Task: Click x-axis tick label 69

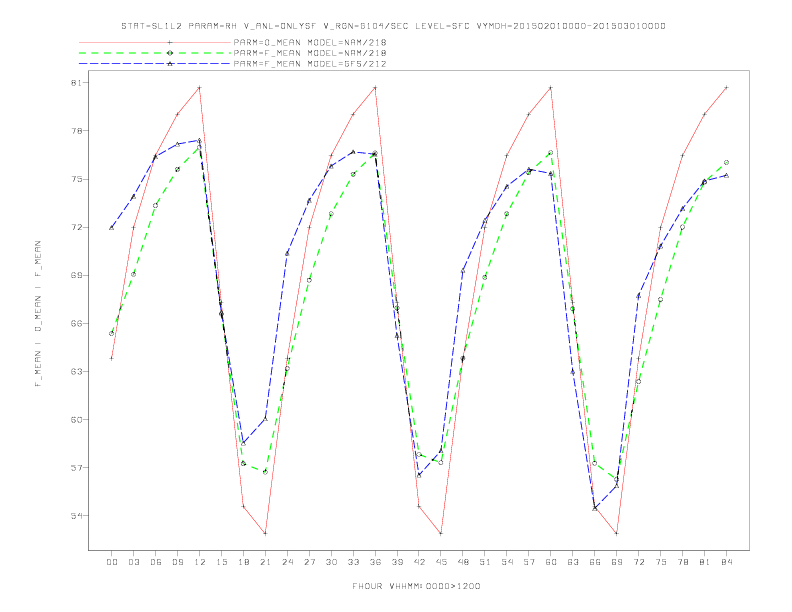Action: coord(617,562)
